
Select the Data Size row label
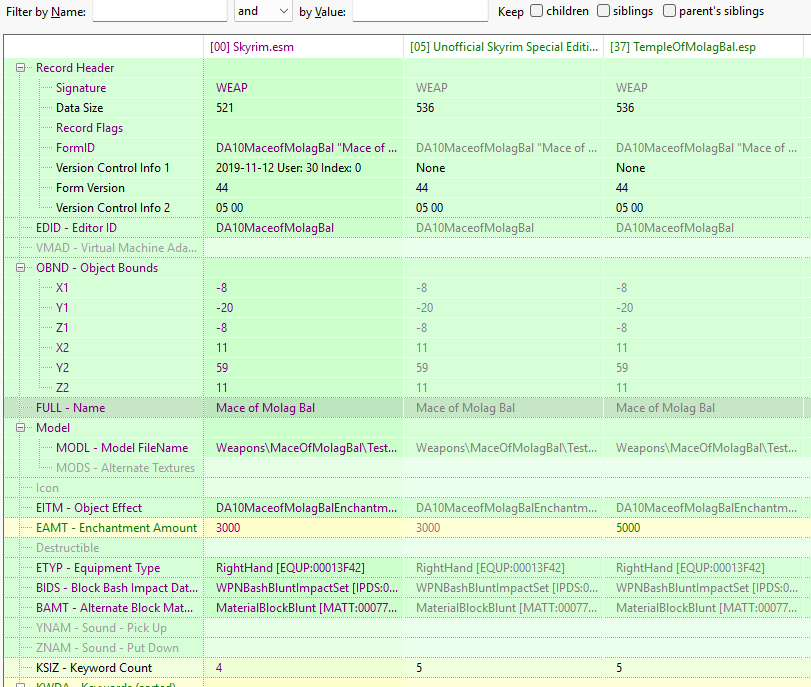[x=79, y=108]
